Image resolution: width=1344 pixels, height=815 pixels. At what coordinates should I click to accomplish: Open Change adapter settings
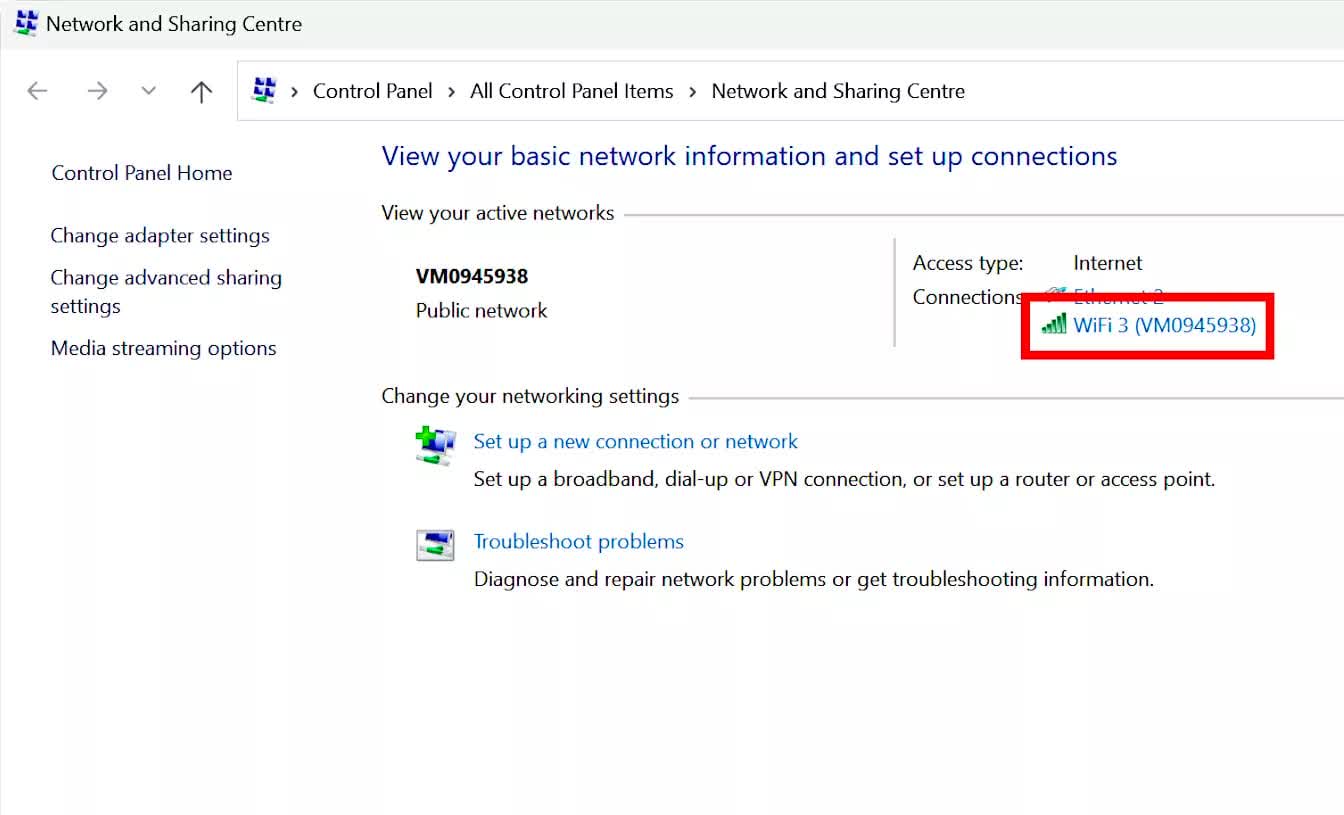(160, 236)
